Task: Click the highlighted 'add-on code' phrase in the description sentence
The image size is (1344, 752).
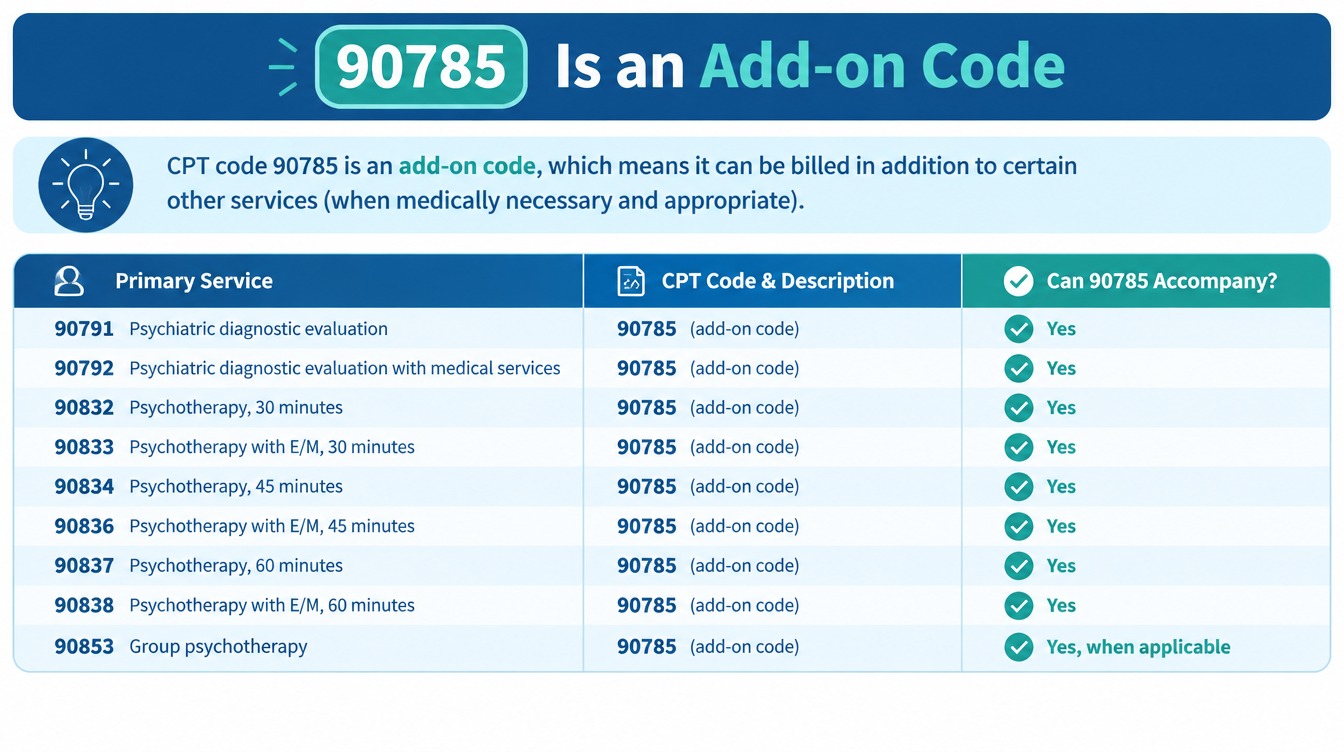Action: [x=467, y=165]
